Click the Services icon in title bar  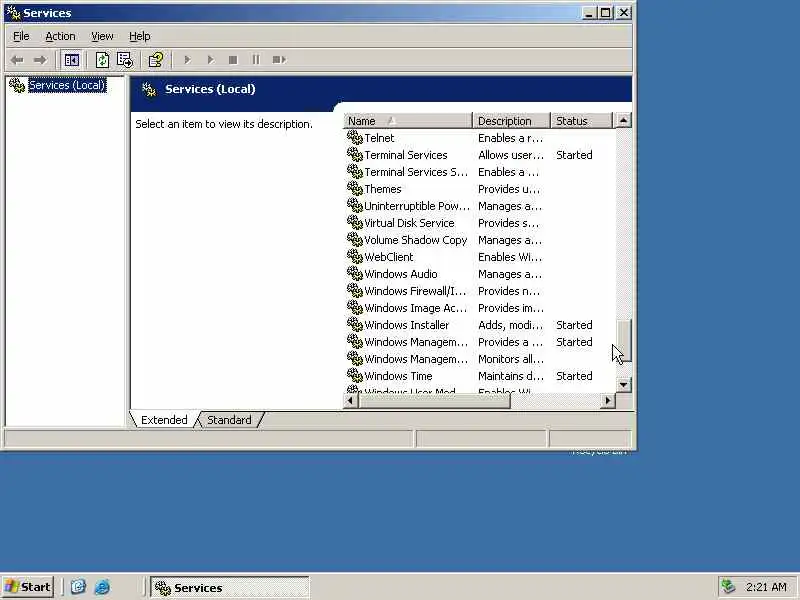pos(13,12)
